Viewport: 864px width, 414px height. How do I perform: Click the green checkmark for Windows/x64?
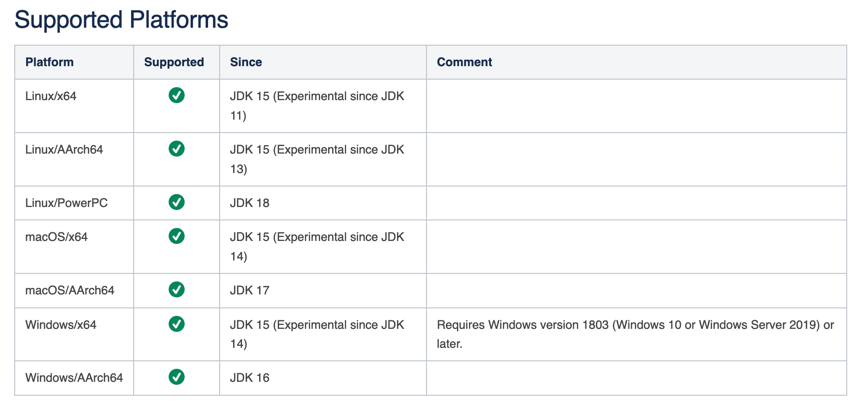[176, 324]
